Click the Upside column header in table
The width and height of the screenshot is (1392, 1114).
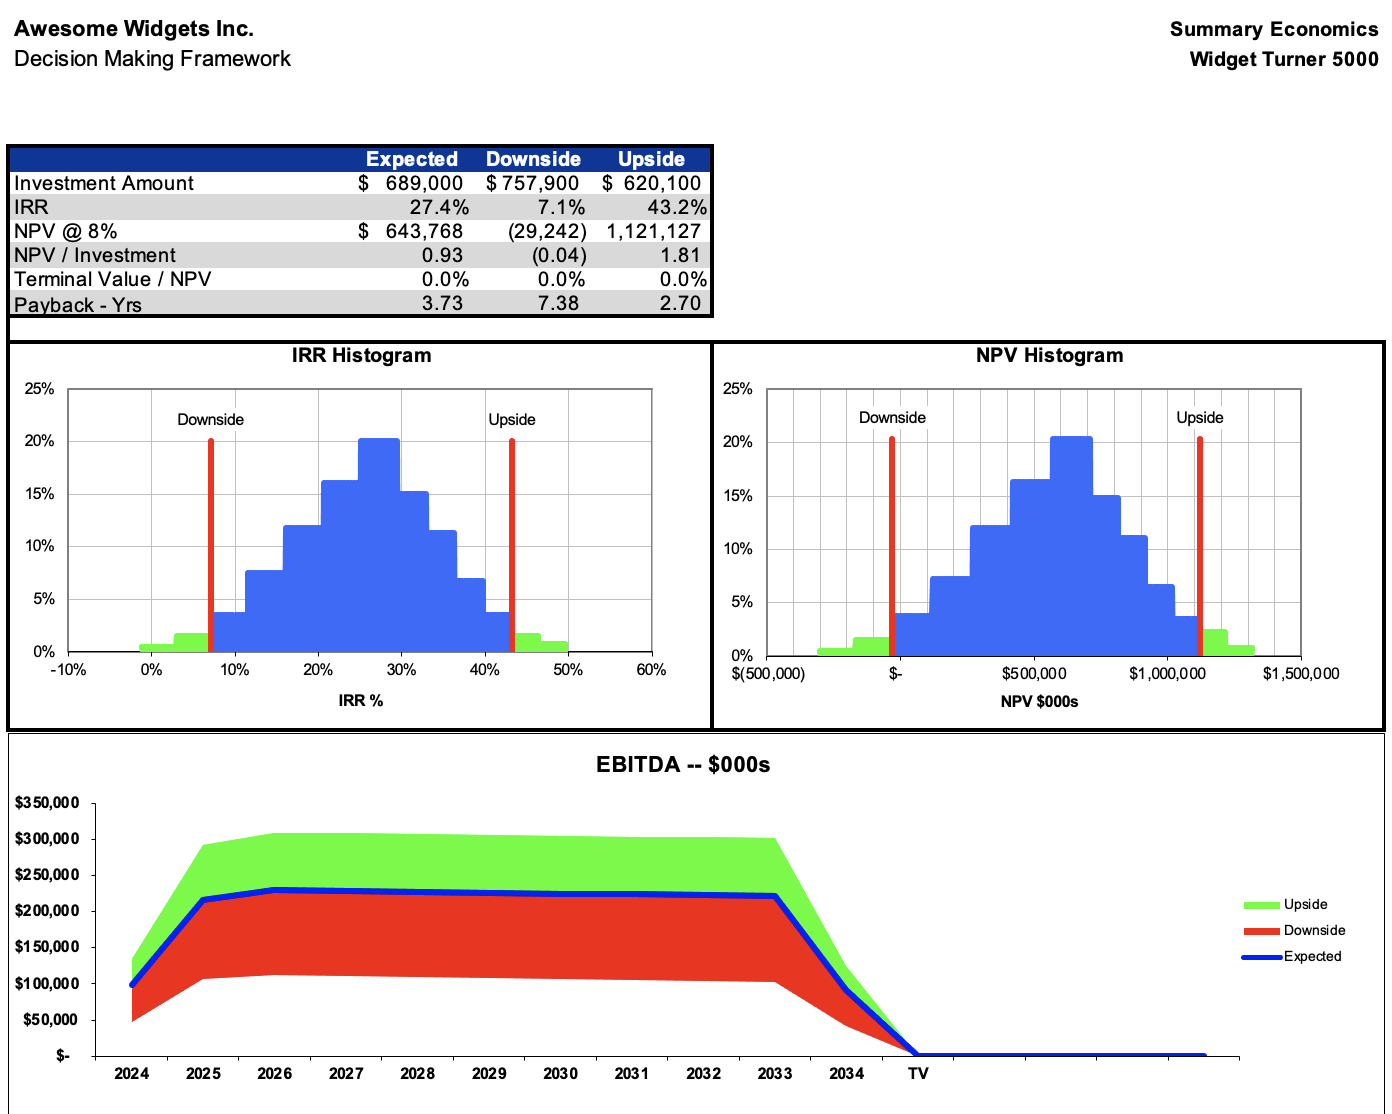pos(651,159)
